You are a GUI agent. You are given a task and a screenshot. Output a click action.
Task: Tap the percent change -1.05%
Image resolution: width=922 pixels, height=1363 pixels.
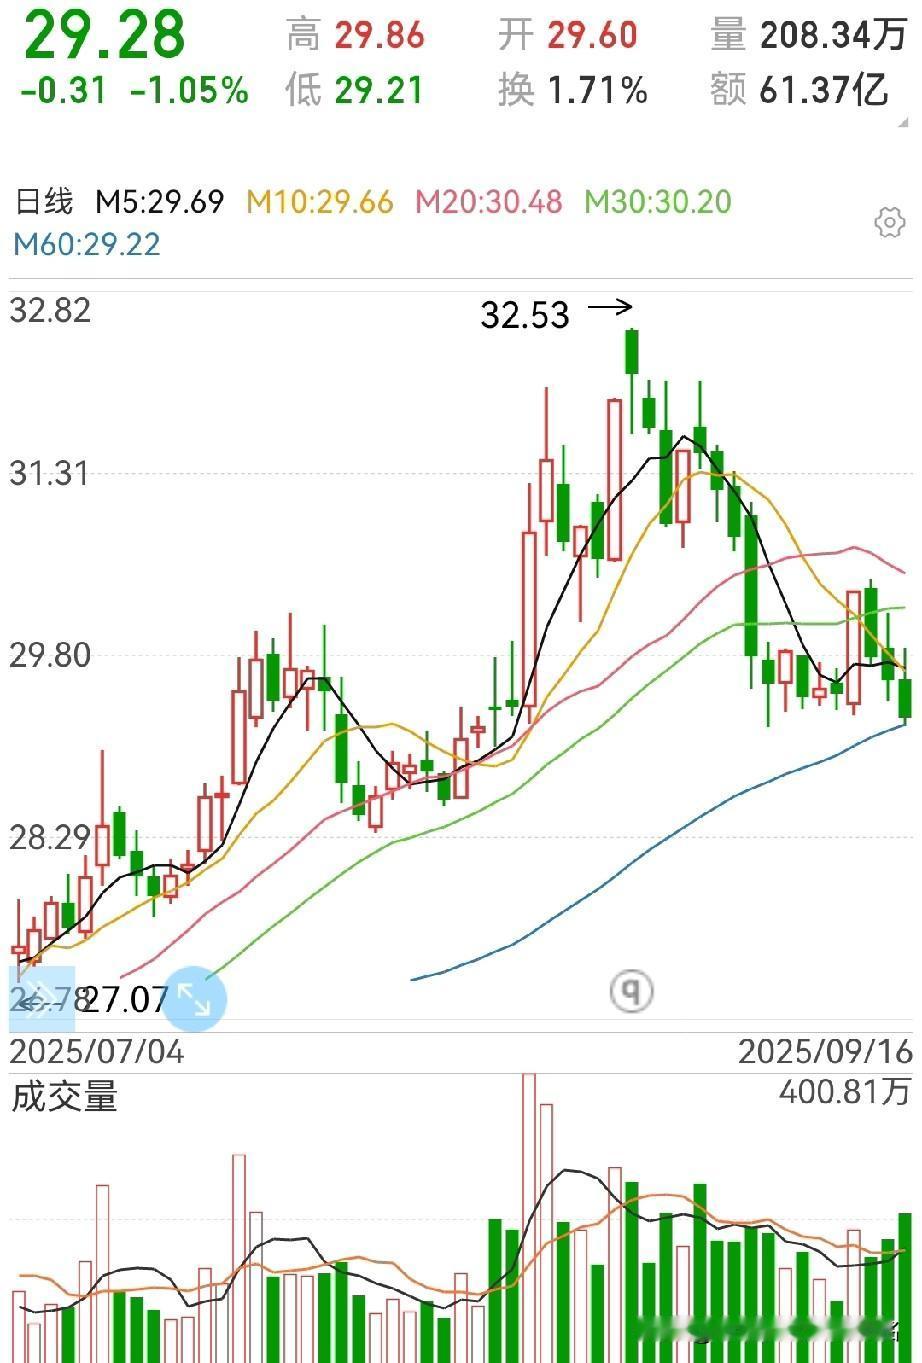(x=189, y=92)
